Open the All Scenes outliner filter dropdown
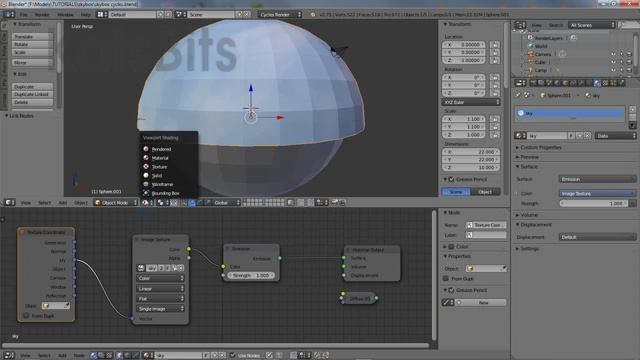Screen dimensions: 640x360 [592, 25]
